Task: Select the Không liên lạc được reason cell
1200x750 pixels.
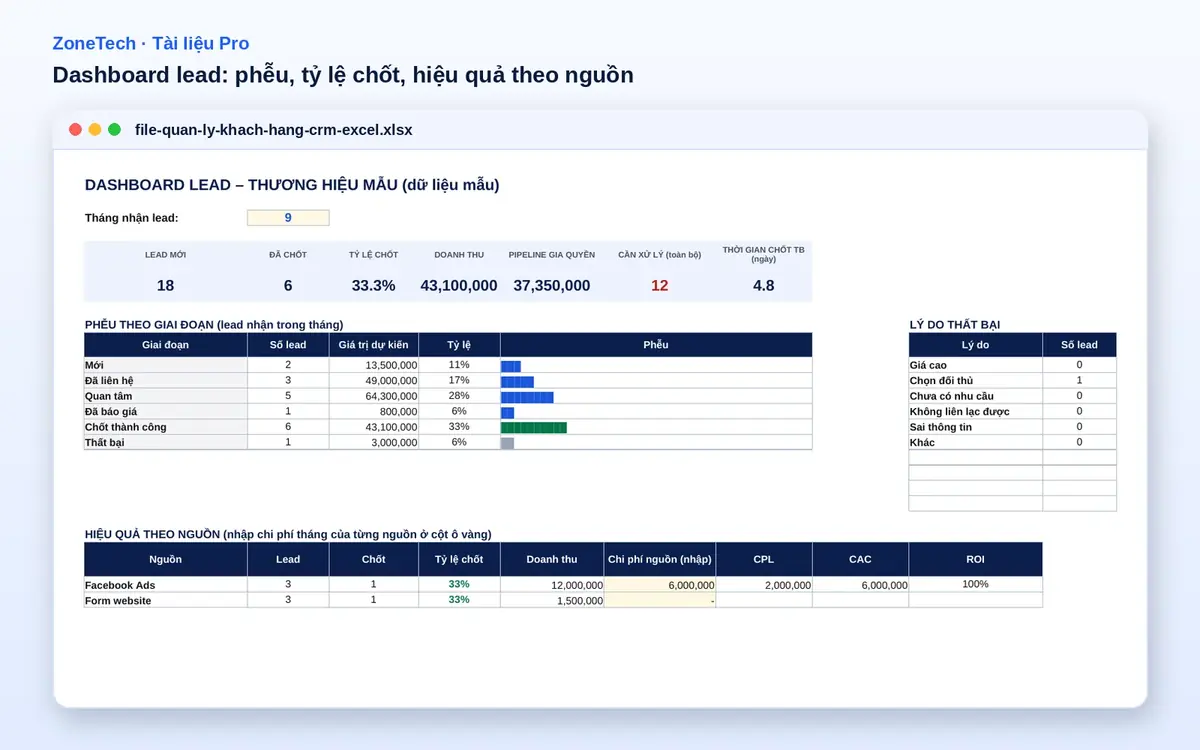Action: pos(975,412)
